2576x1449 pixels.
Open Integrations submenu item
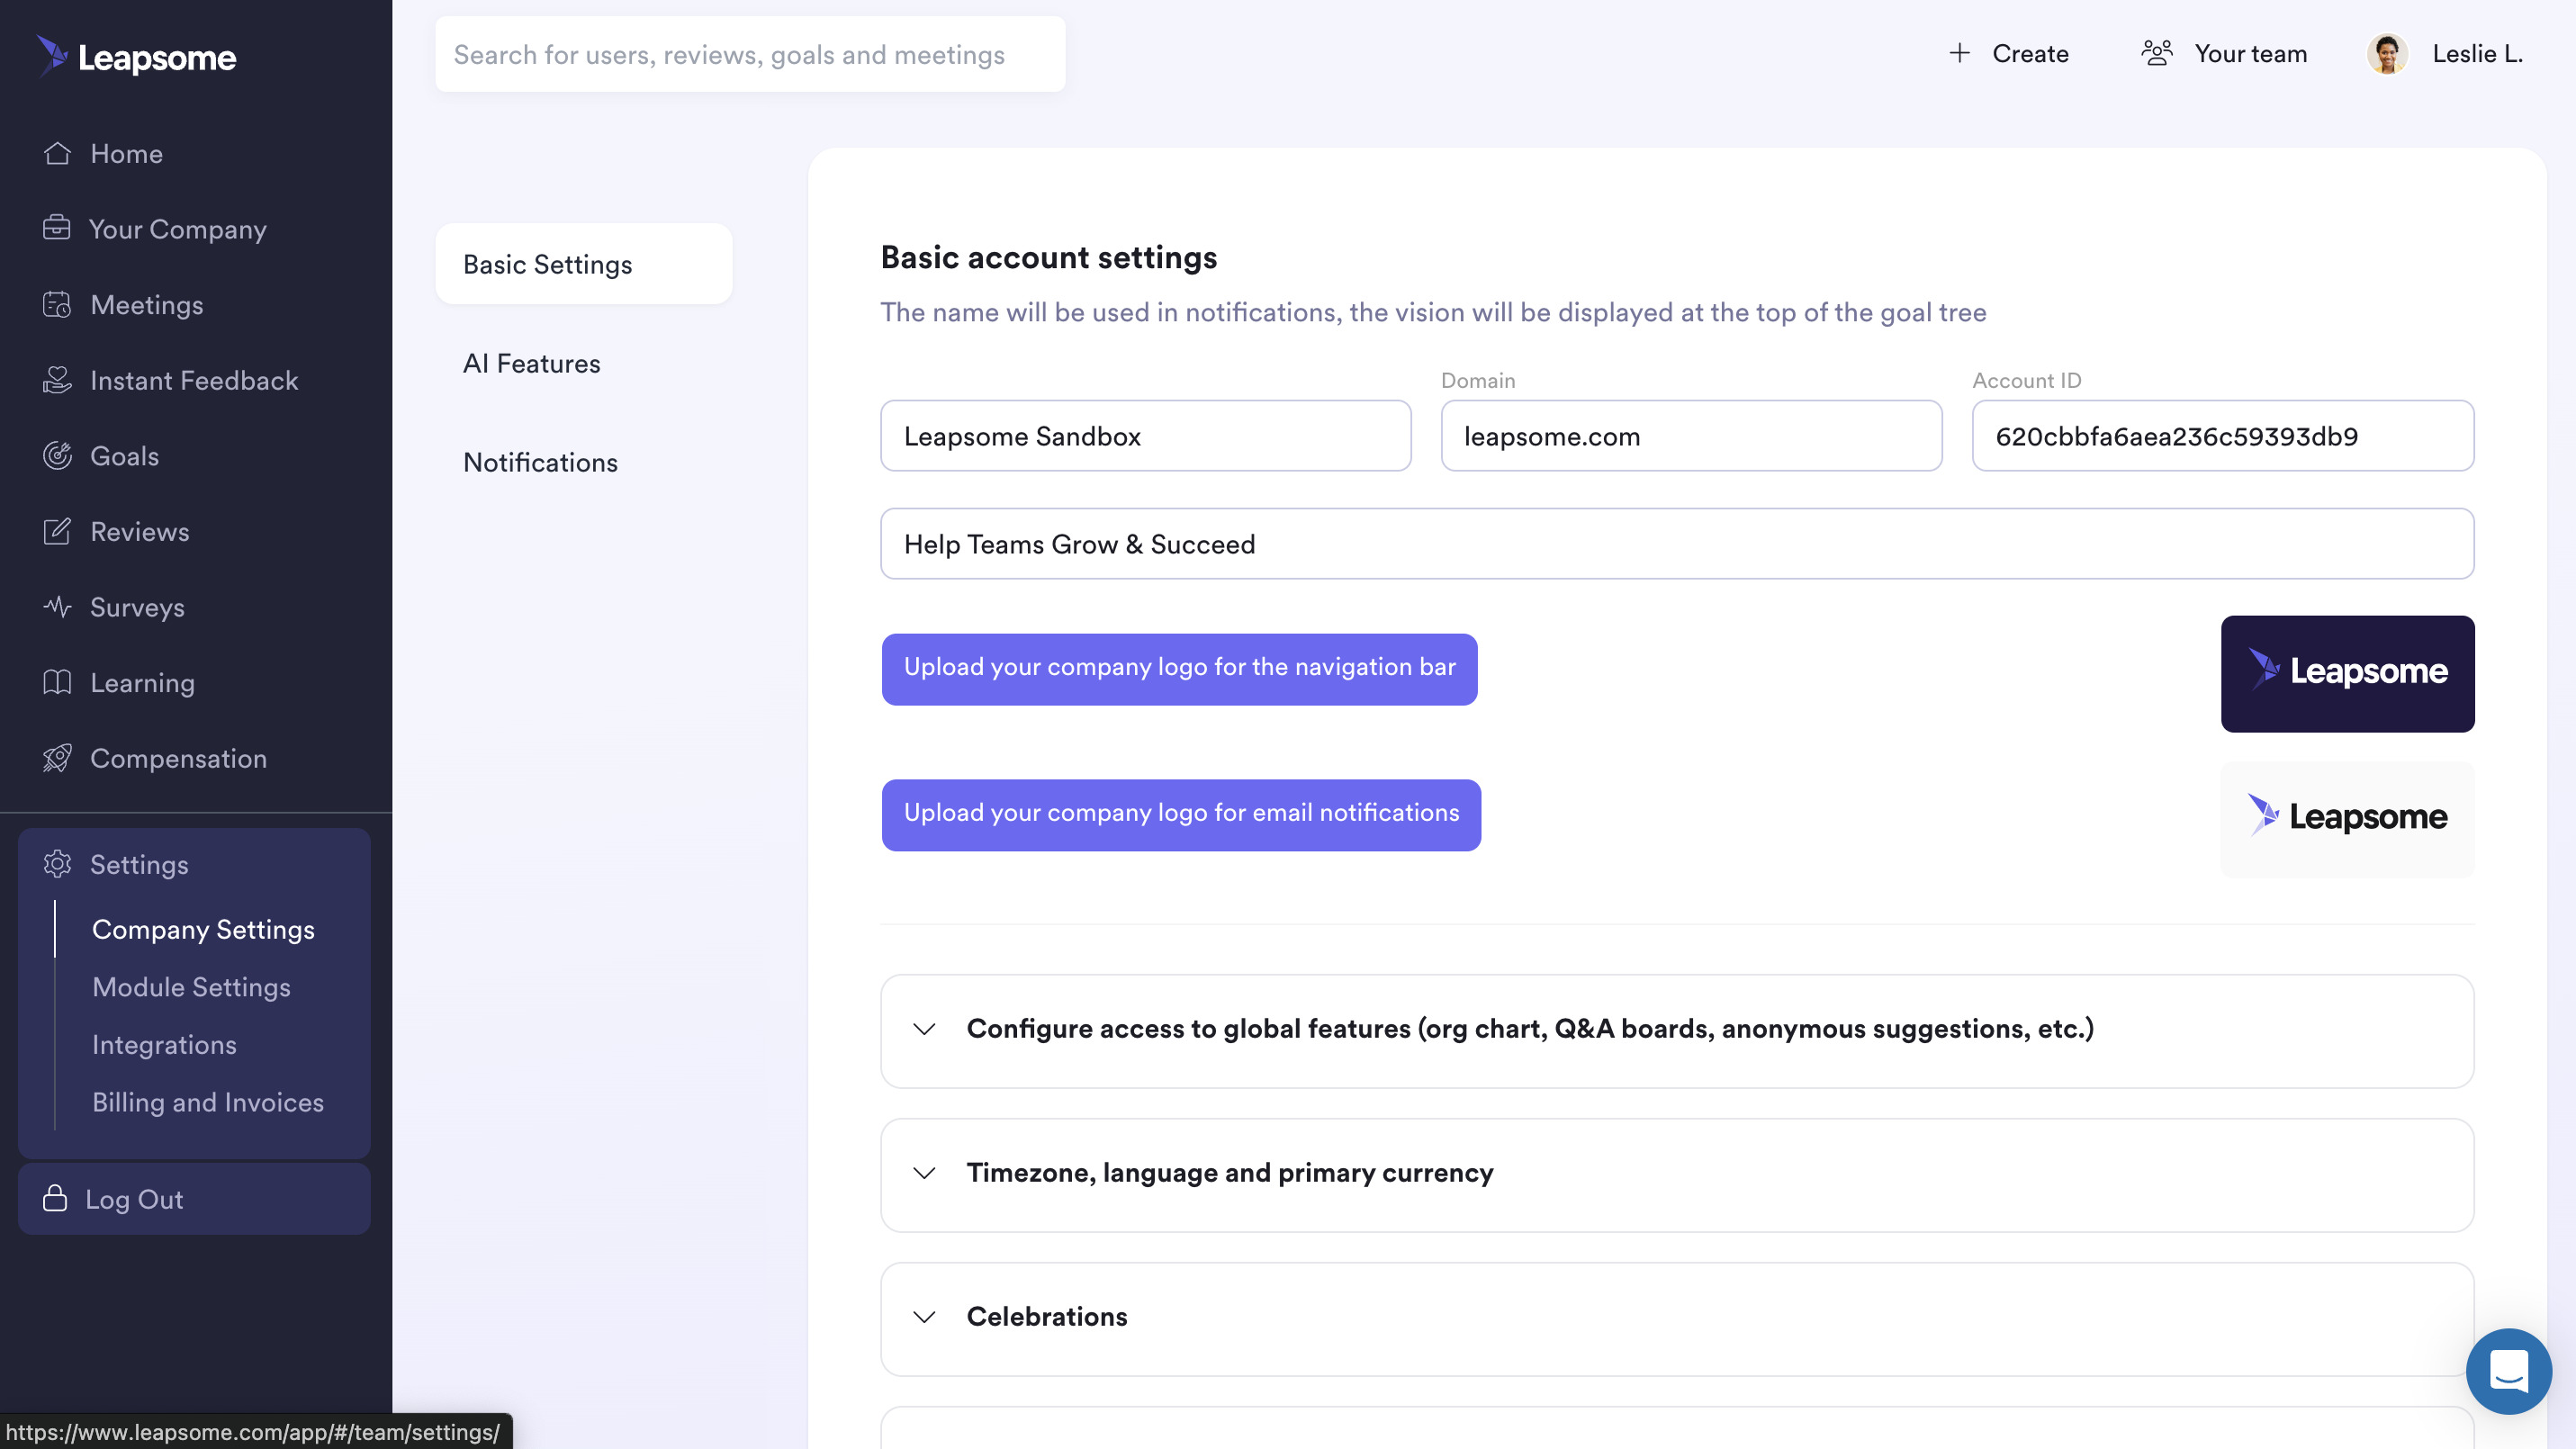(x=164, y=1044)
